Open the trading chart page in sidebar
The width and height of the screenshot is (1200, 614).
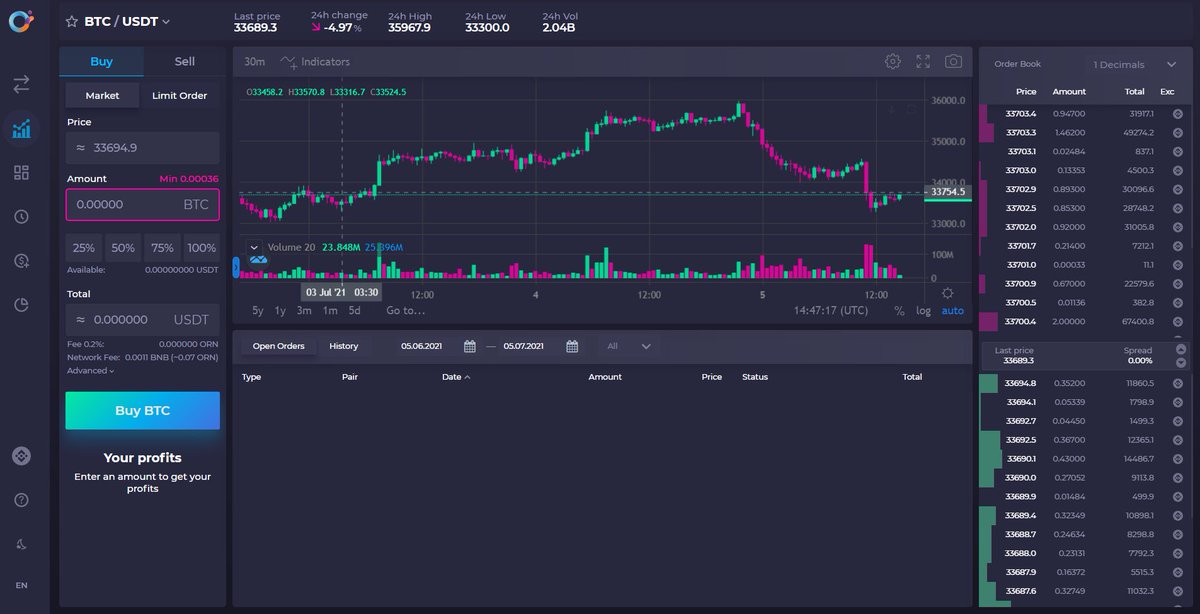[21, 129]
